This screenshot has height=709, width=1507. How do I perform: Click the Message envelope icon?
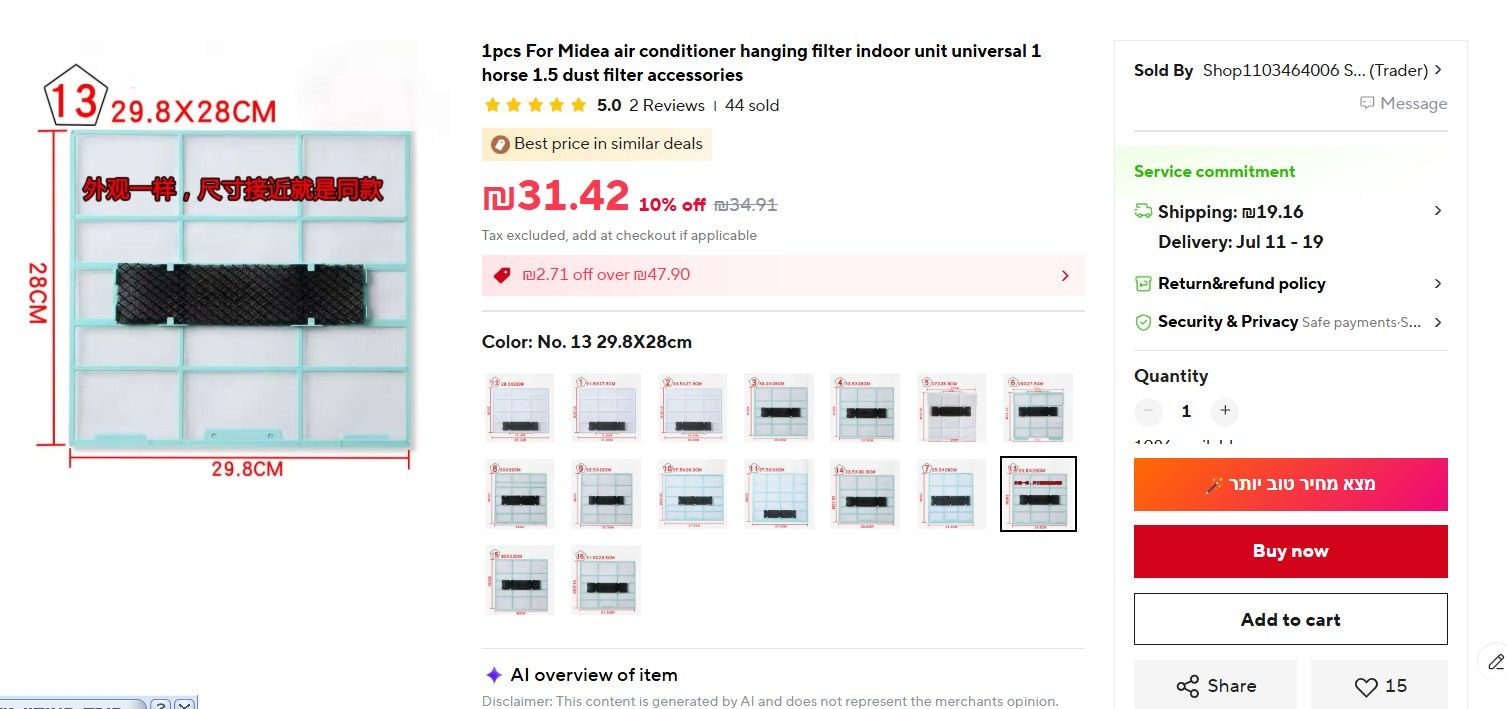pos(1367,104)
